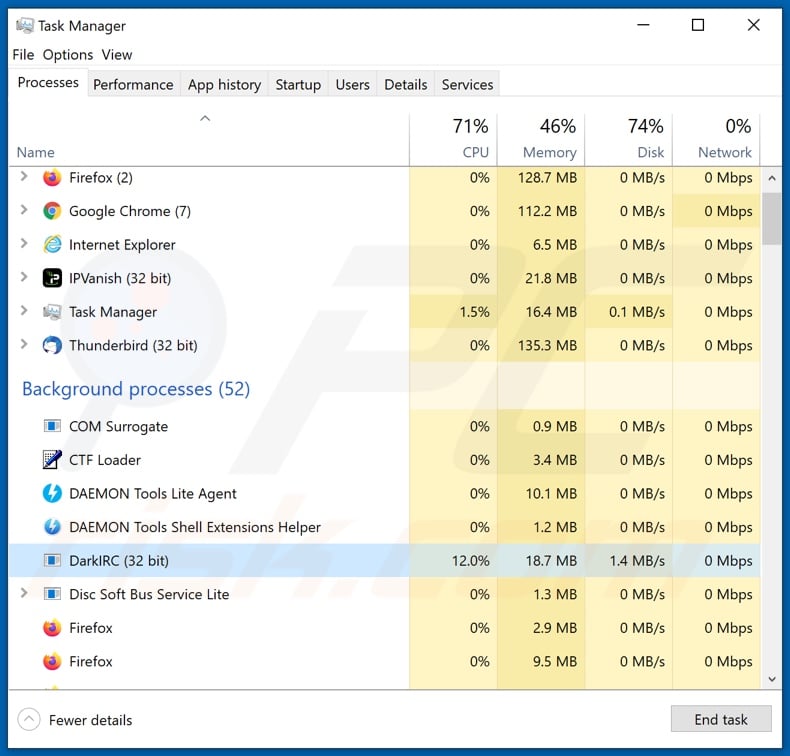790x756 pixels.
Task: Click the Firefox (2) app icon
Action: click(x=52, y=177)
